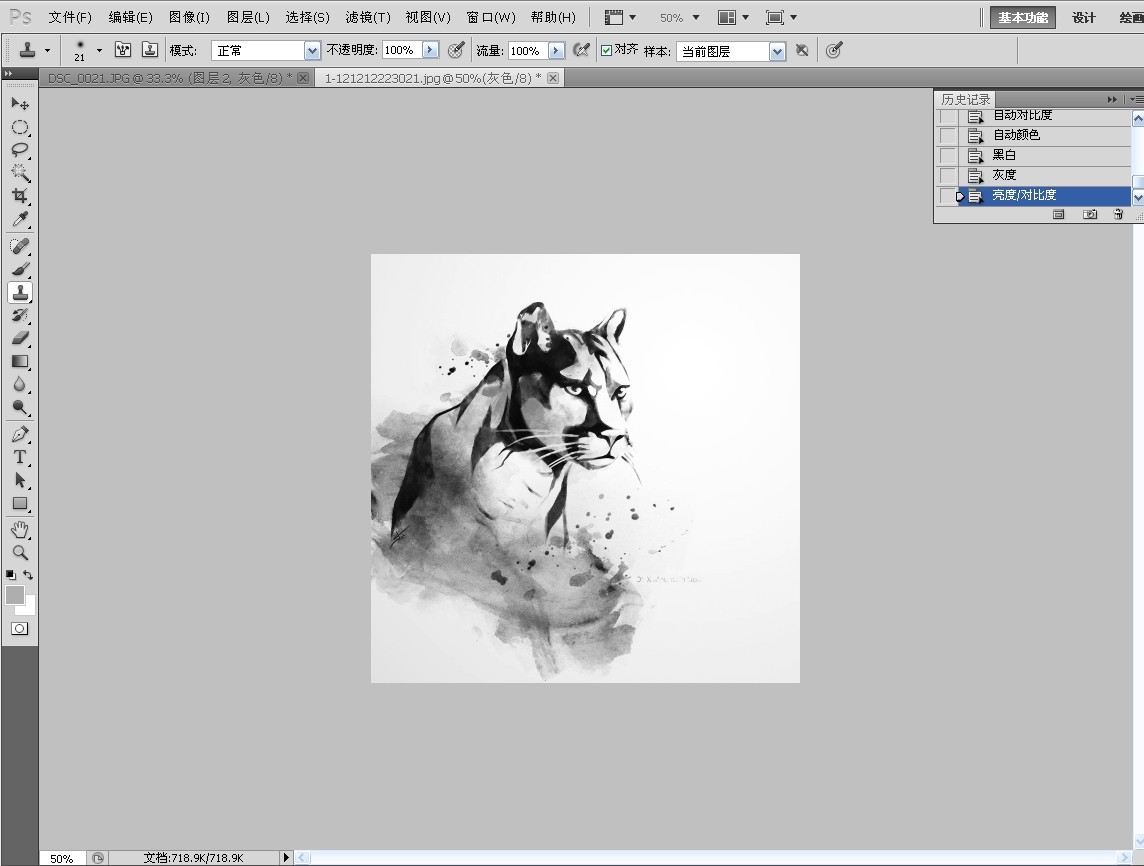Open the 滤镜(T) menu

coord(368,18)
